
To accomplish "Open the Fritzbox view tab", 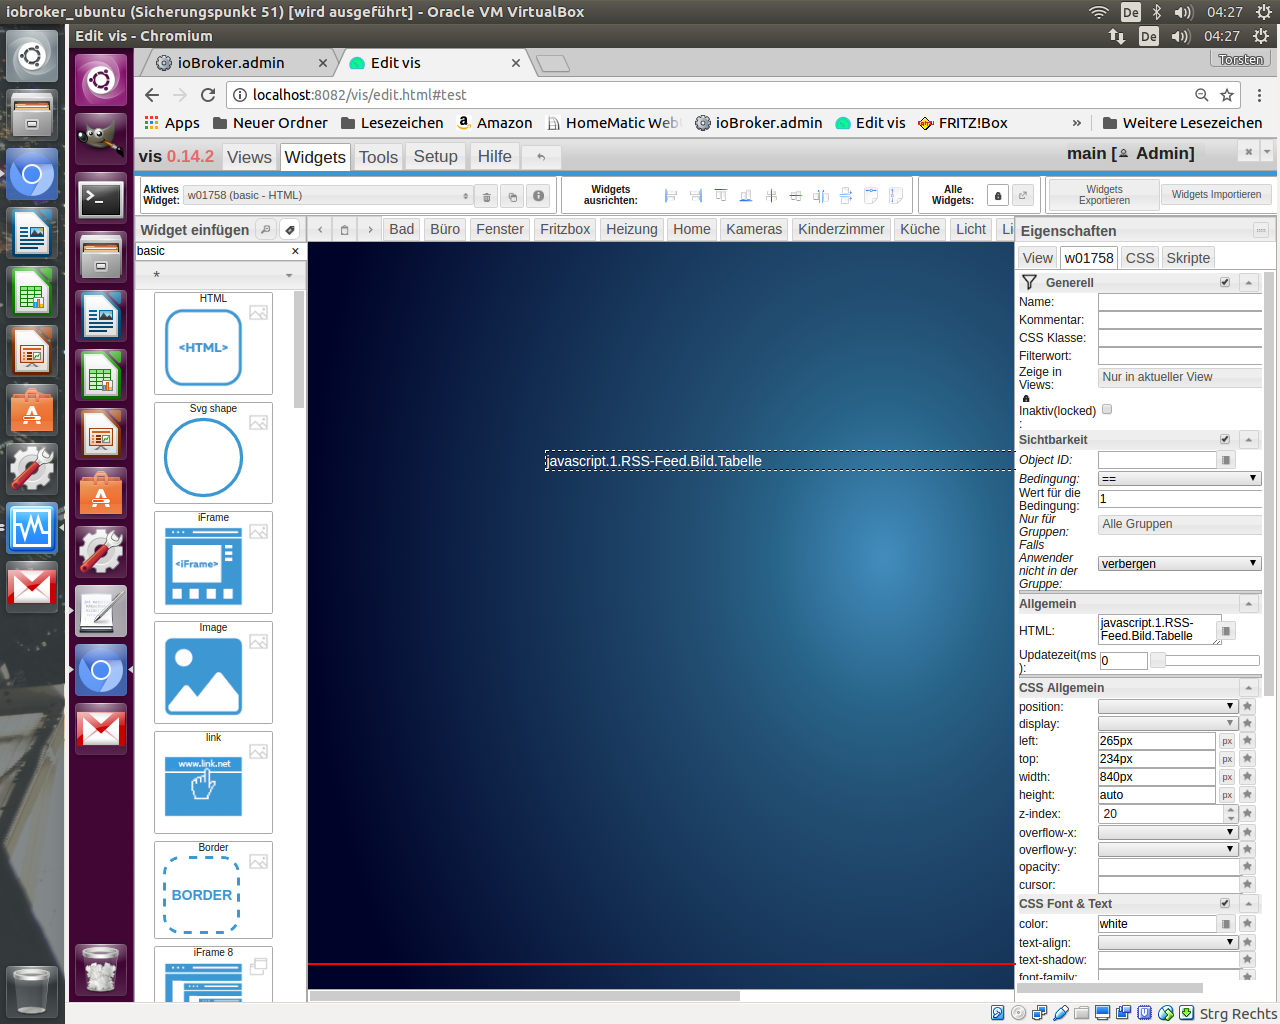I will click(565, 229).
